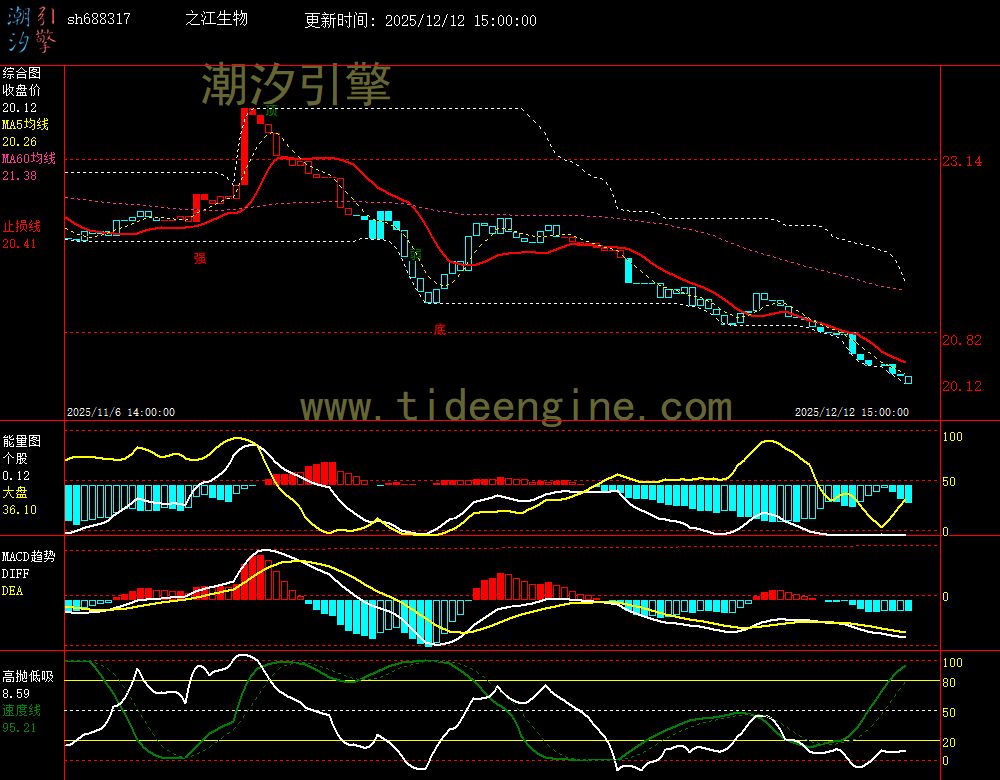1000x780 pixels.
Task: Click the red 底 bottom signal marker
Action: pos(439,329)
